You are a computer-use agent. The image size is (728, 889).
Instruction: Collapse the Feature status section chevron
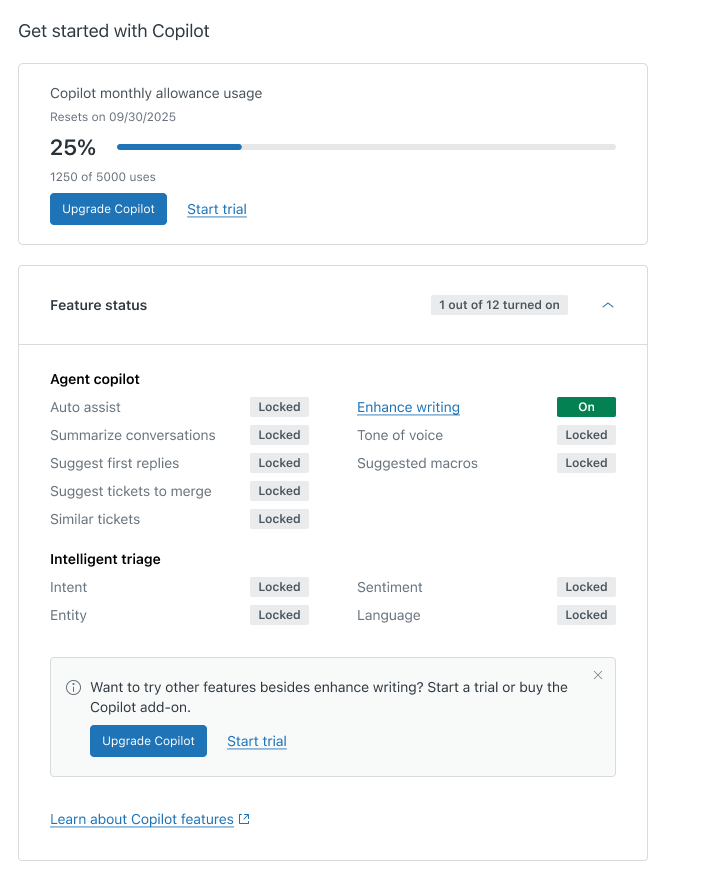click(607, 305)
